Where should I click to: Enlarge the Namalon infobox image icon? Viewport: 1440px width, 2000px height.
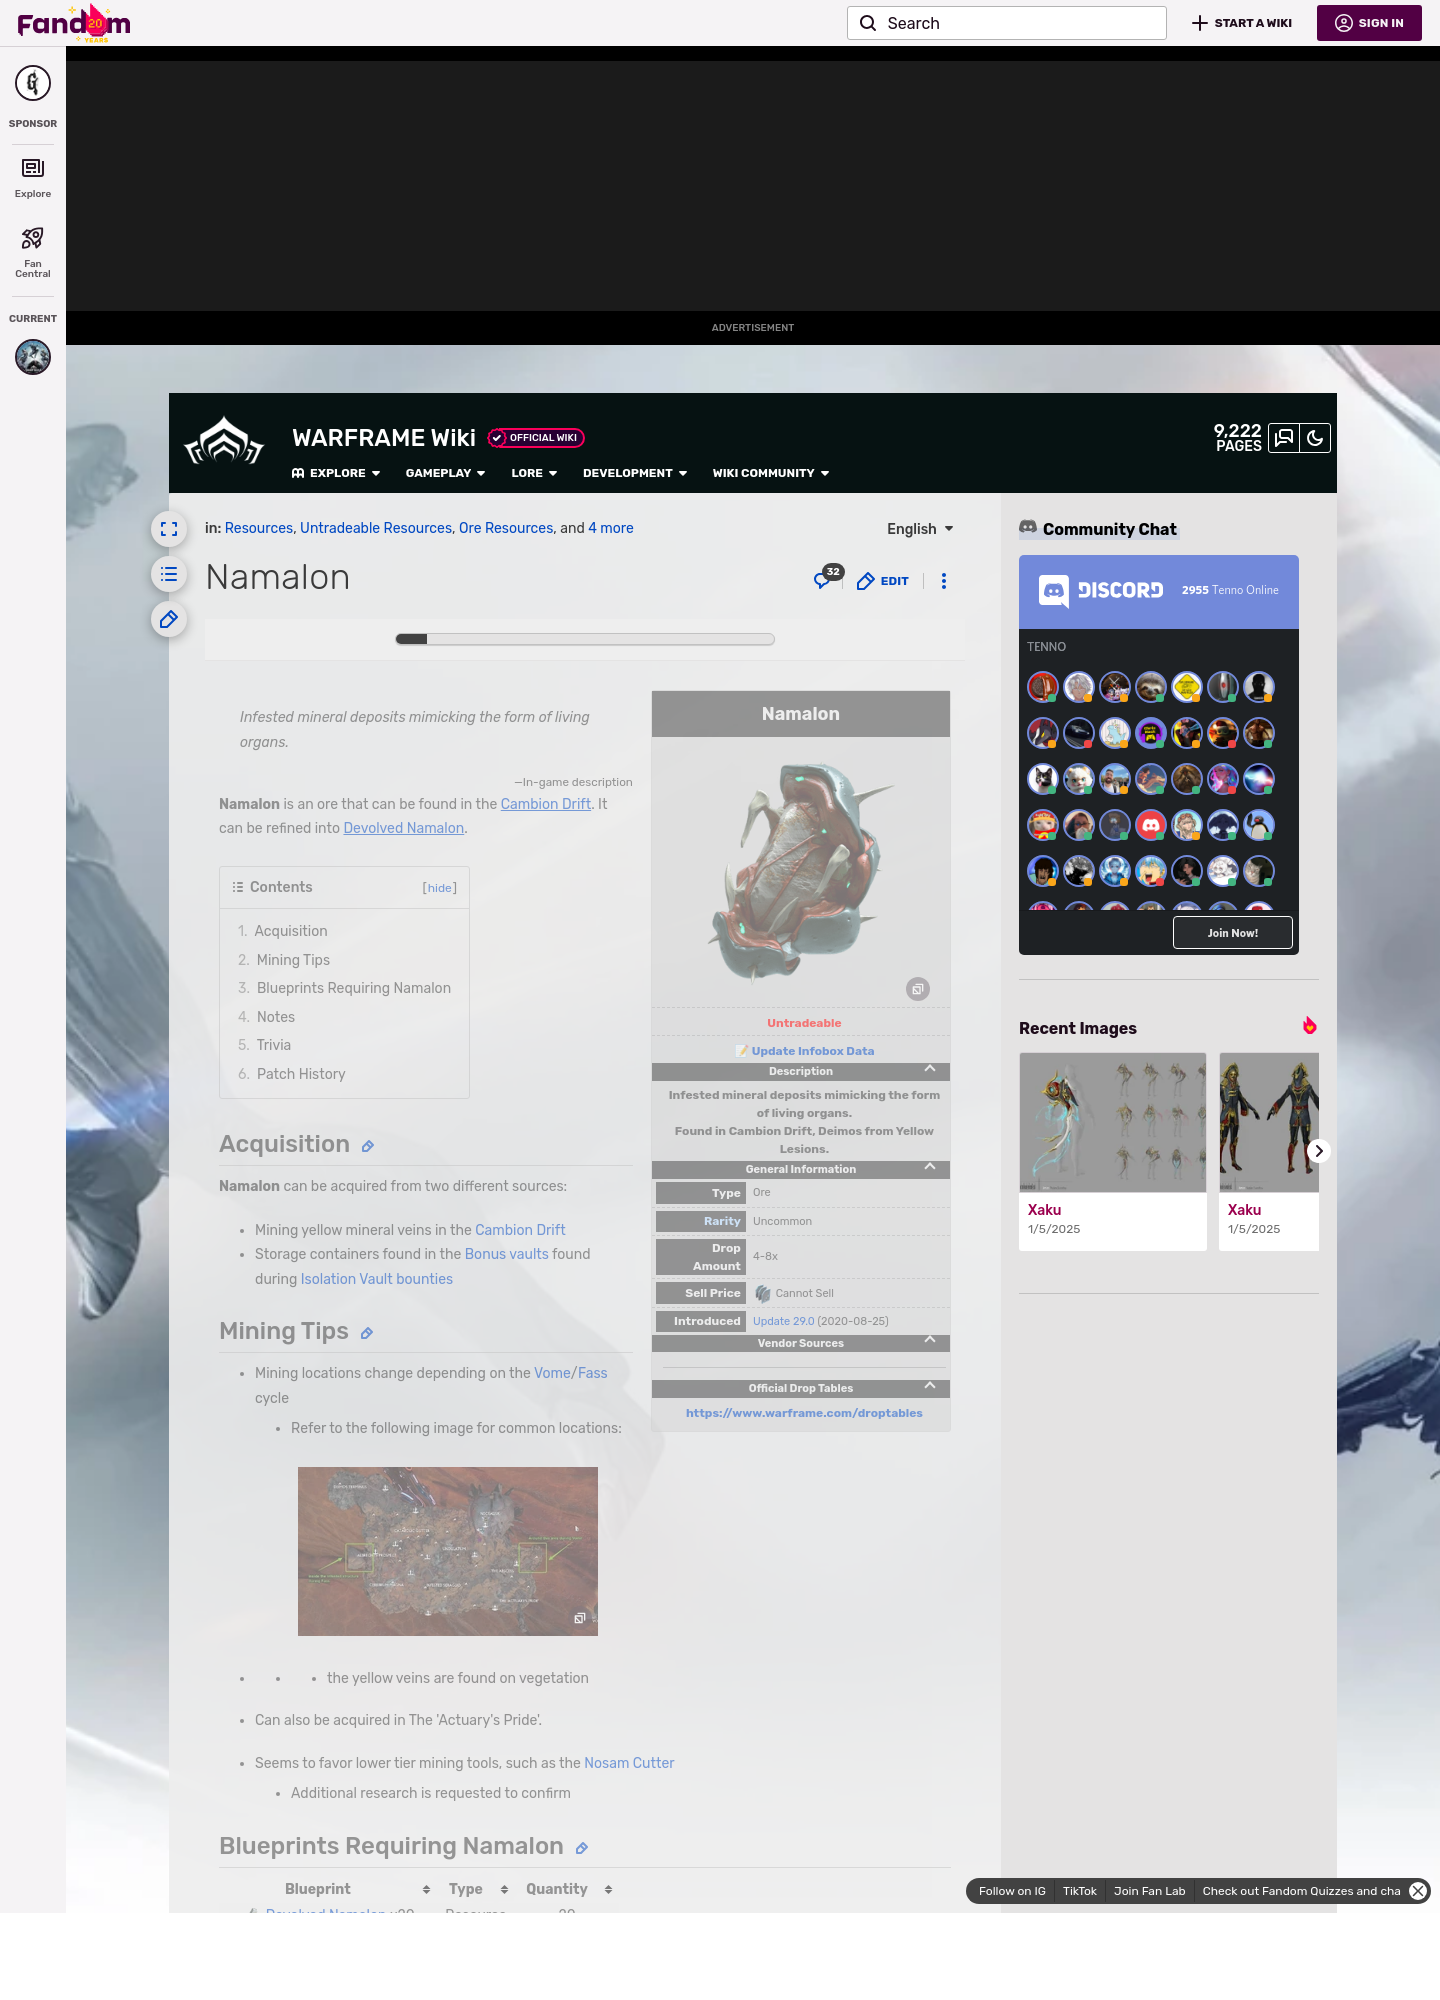pos(918,989)
